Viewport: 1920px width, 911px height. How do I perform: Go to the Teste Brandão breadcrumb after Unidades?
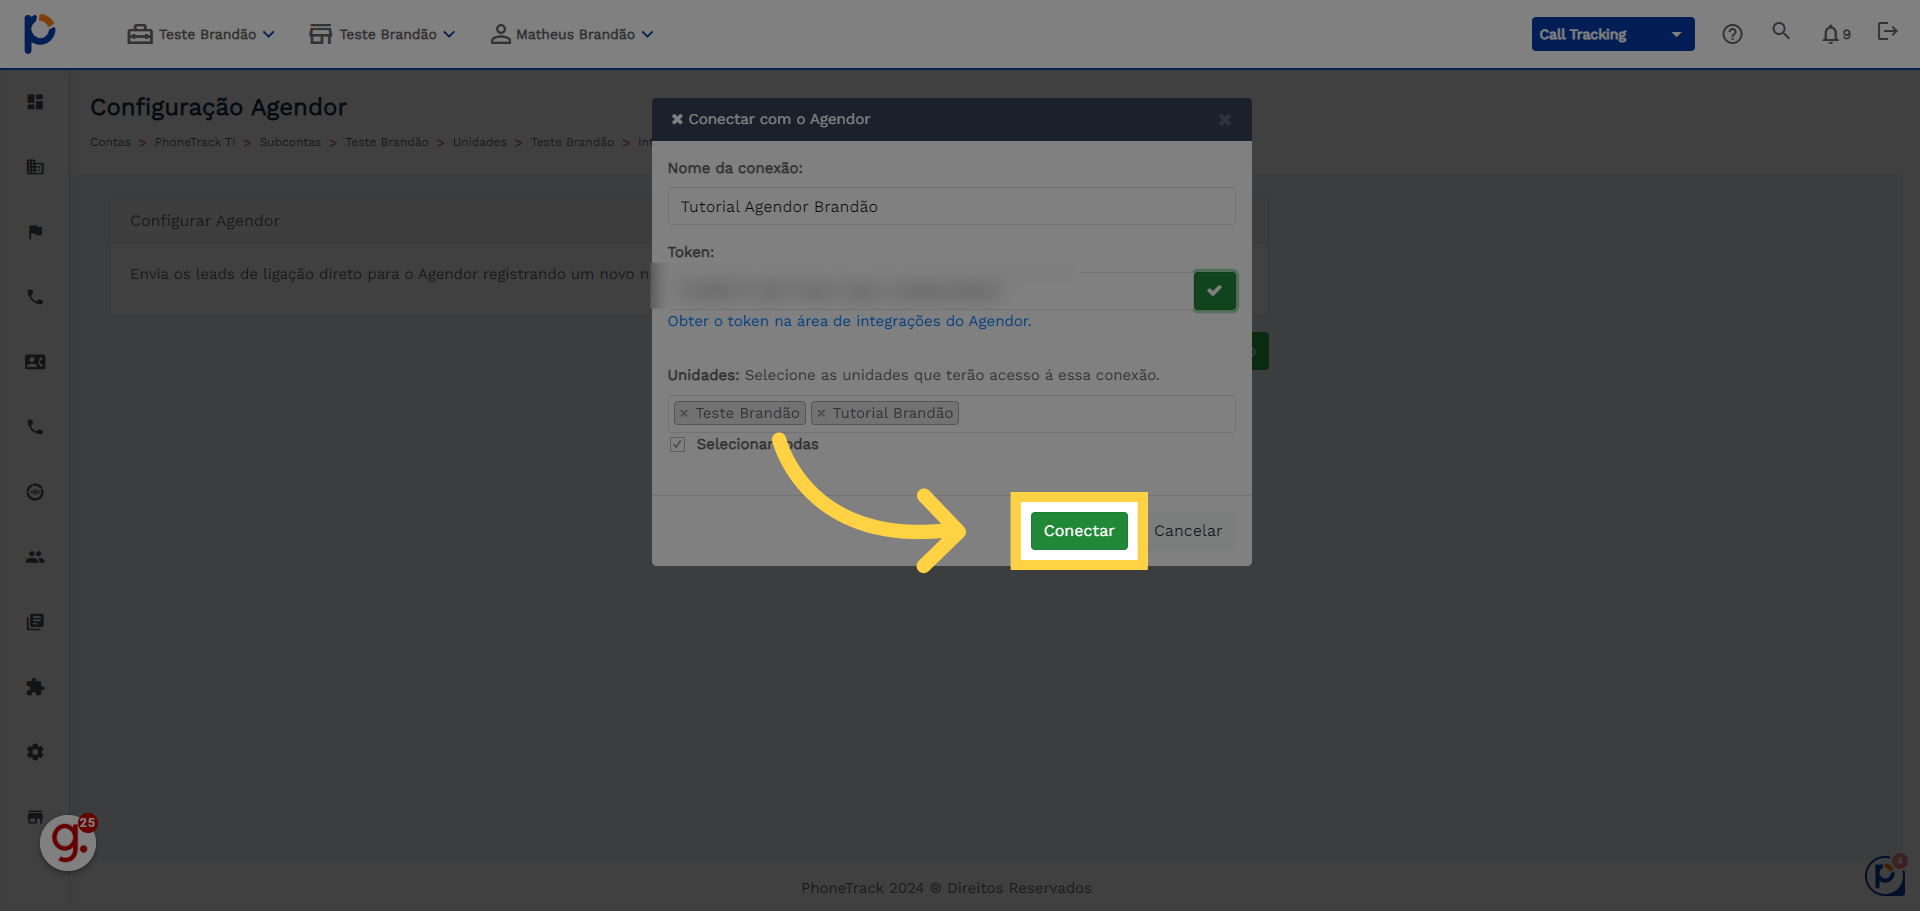(572, 142)
